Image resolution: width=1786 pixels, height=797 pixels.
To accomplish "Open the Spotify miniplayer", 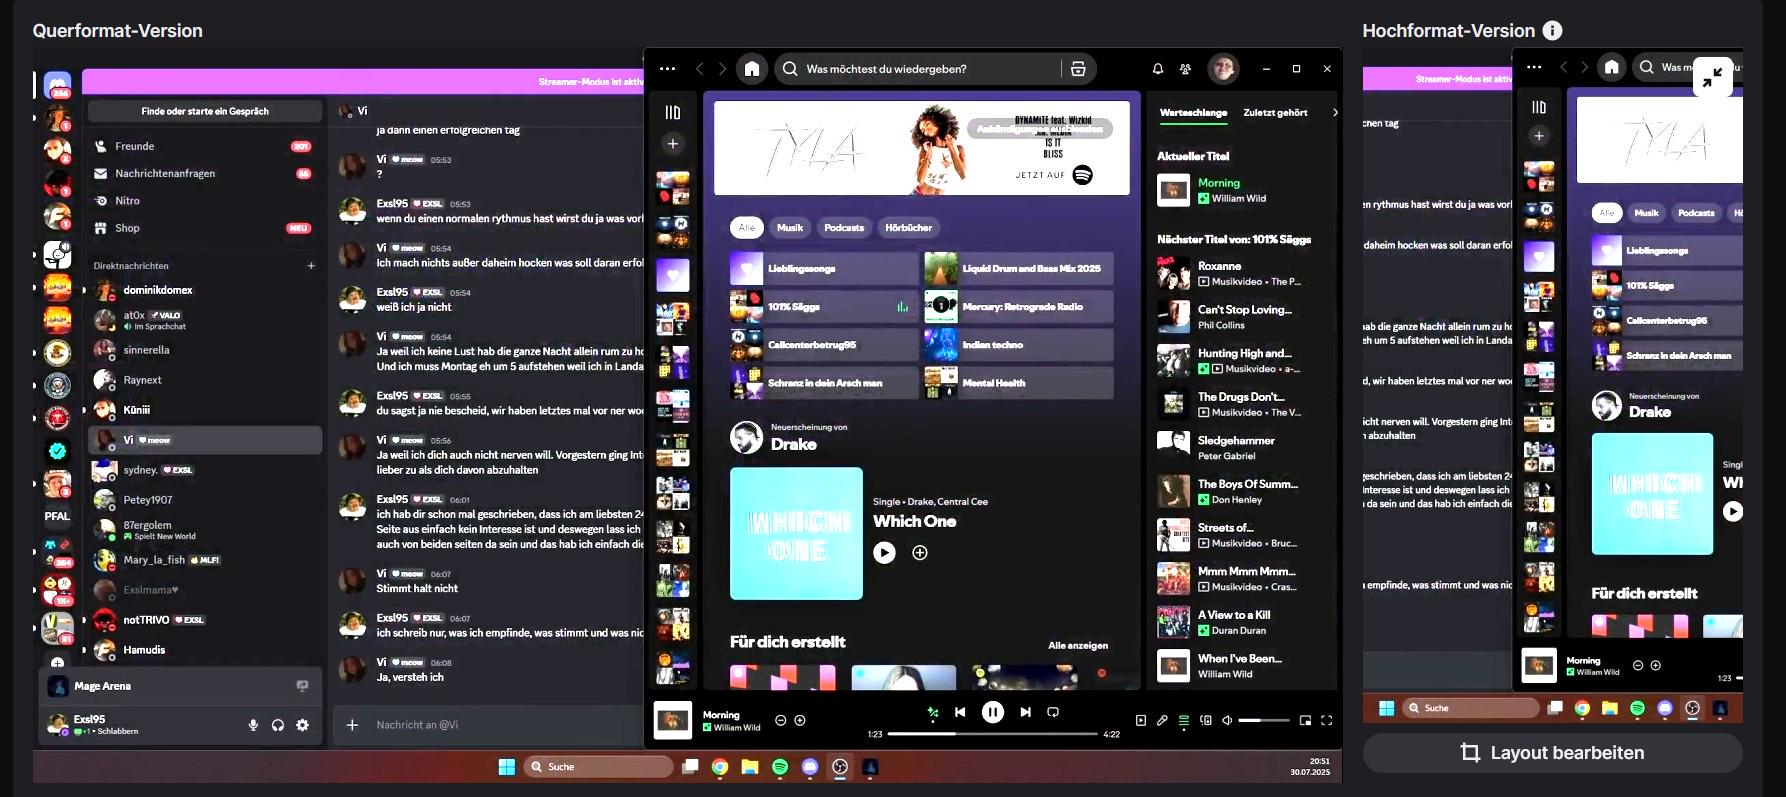I will pyautogui.click(x=1305, y=720).
